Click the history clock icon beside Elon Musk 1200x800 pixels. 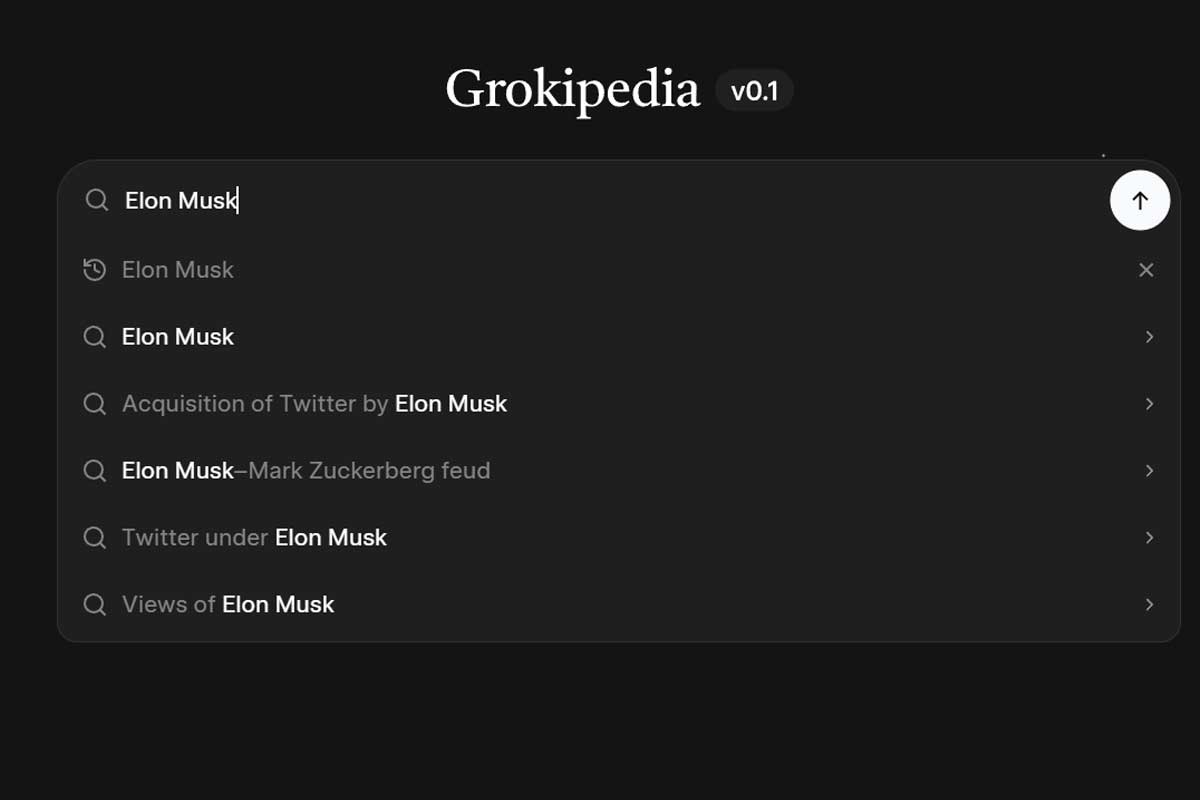click(95, 270)
